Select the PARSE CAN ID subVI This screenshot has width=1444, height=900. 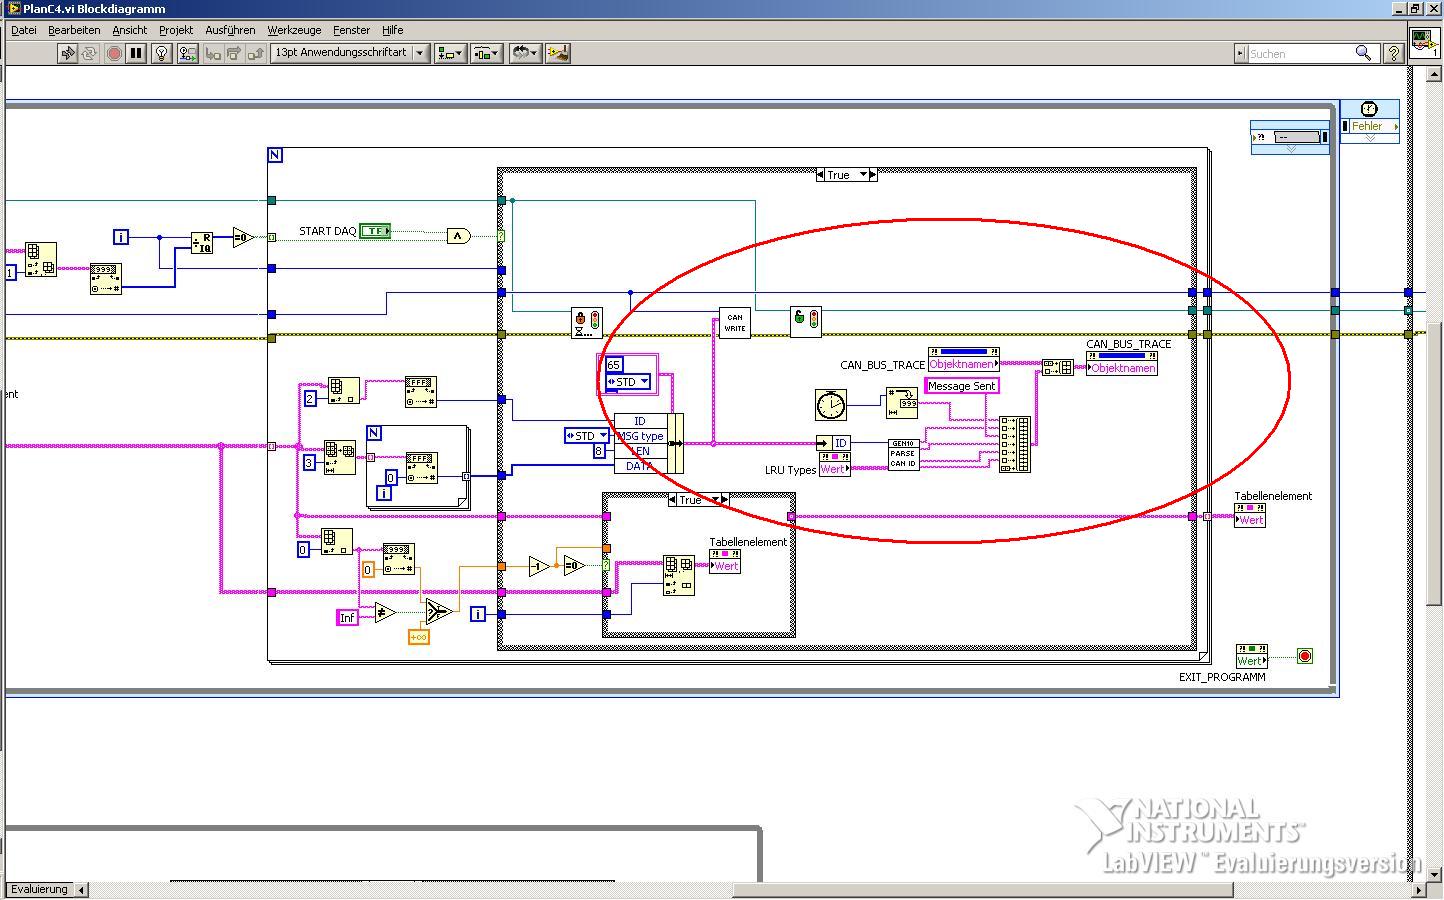903,454
